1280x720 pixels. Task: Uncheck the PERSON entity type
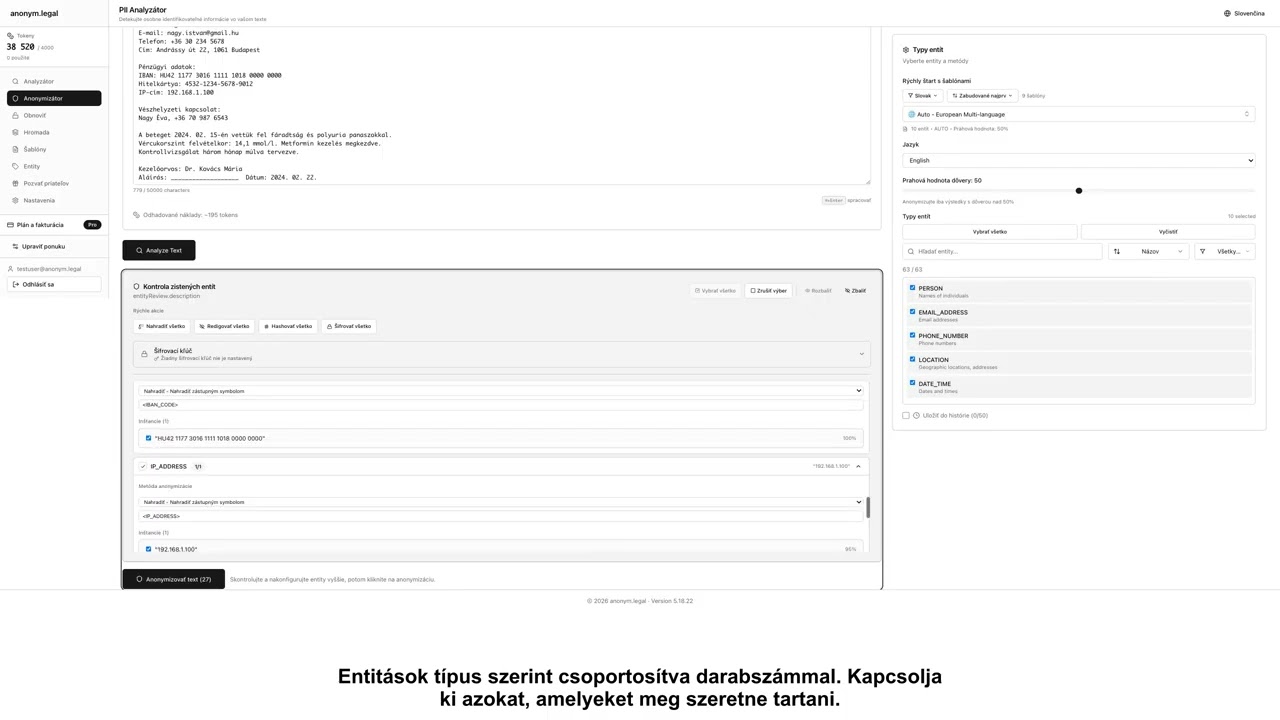click(912, 288)
